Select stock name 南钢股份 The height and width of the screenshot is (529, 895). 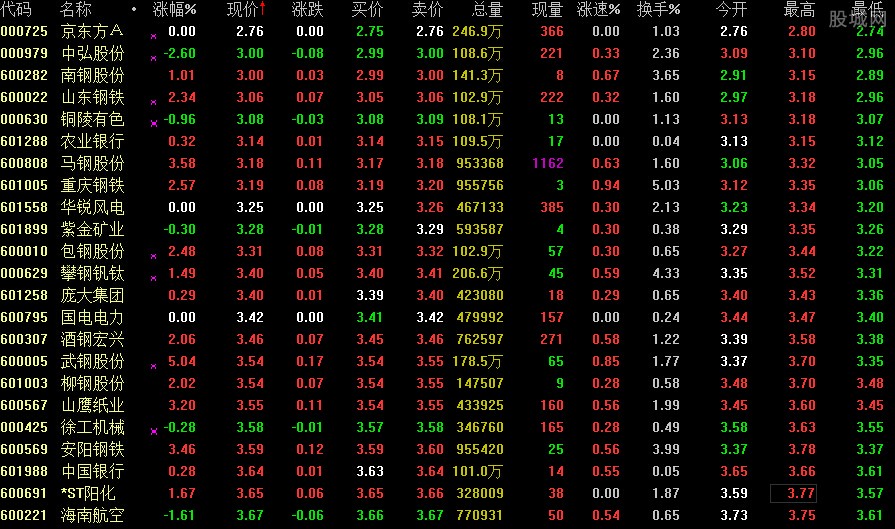(92, 75)
